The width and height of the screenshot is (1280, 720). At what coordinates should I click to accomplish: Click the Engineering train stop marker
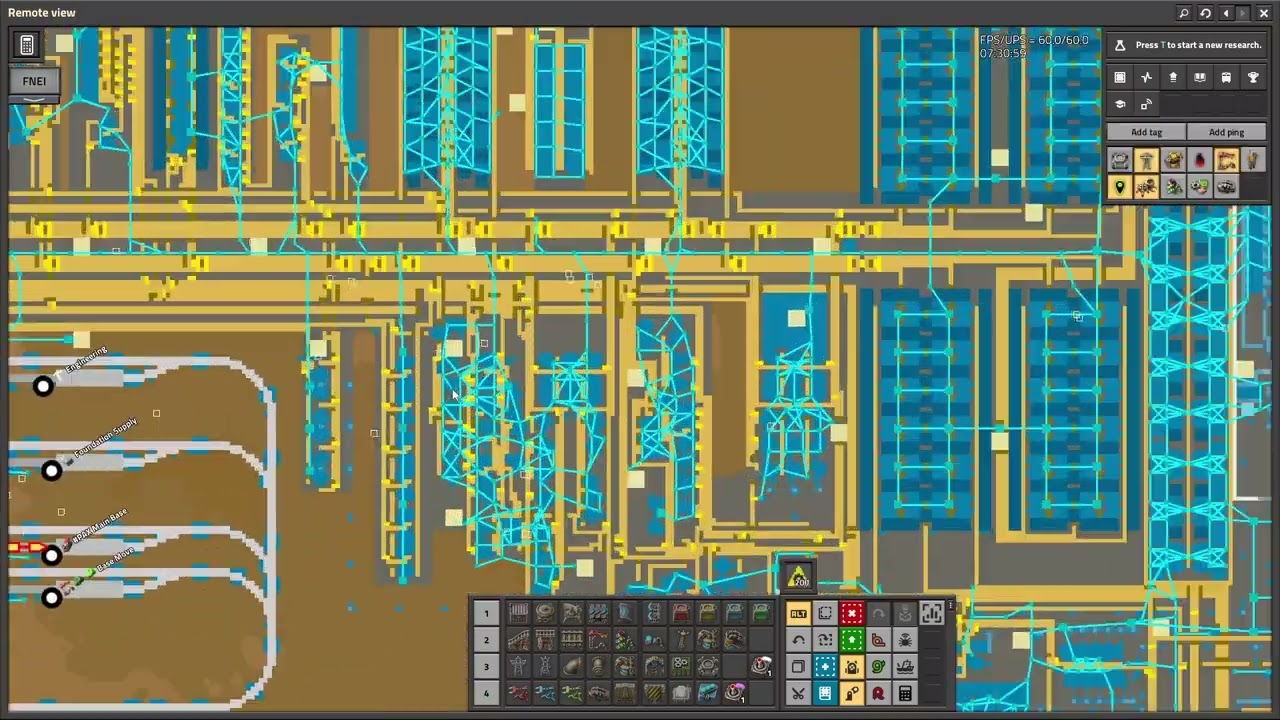click(x=43, y=386)
